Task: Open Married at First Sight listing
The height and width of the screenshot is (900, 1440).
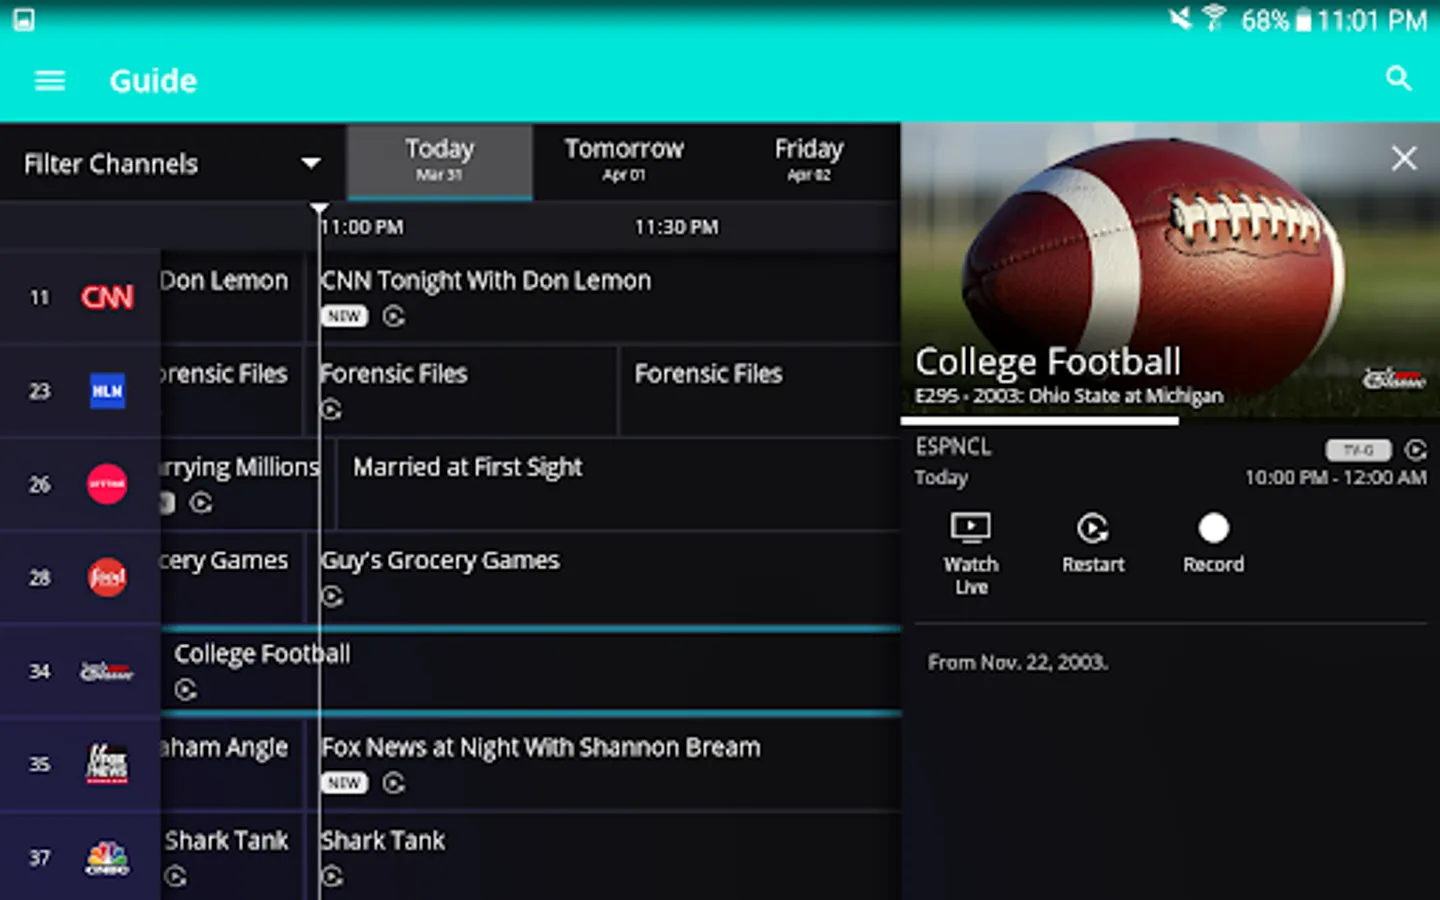Action: pyautogui.click(x=618, y=484)
